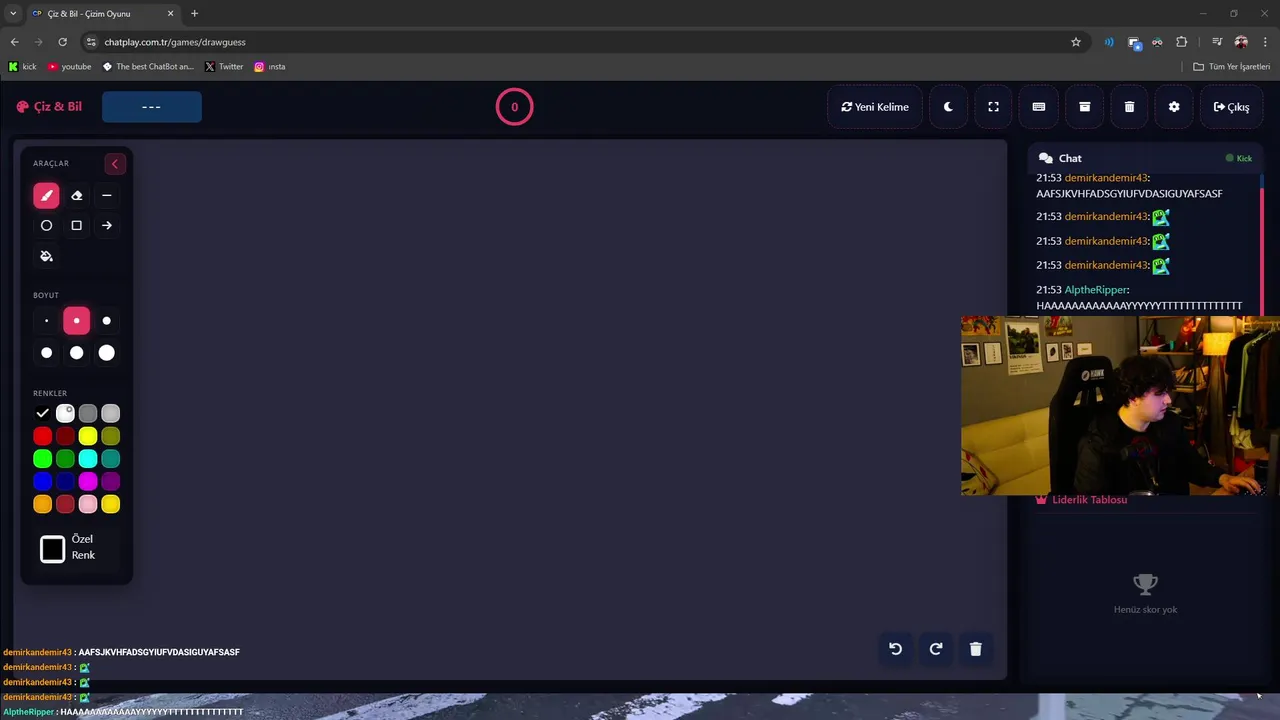
Task: Select the Çiz & Bil browser tab
Action: click(x=103, y=14)
